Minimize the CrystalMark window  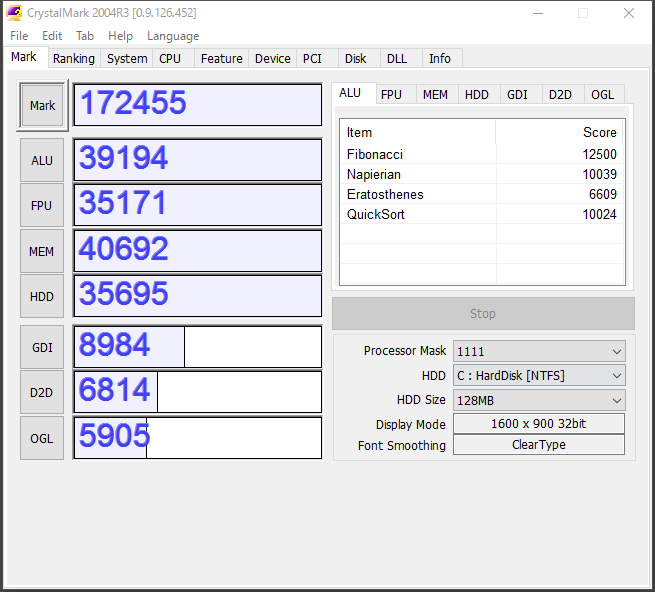pos(538,13)
